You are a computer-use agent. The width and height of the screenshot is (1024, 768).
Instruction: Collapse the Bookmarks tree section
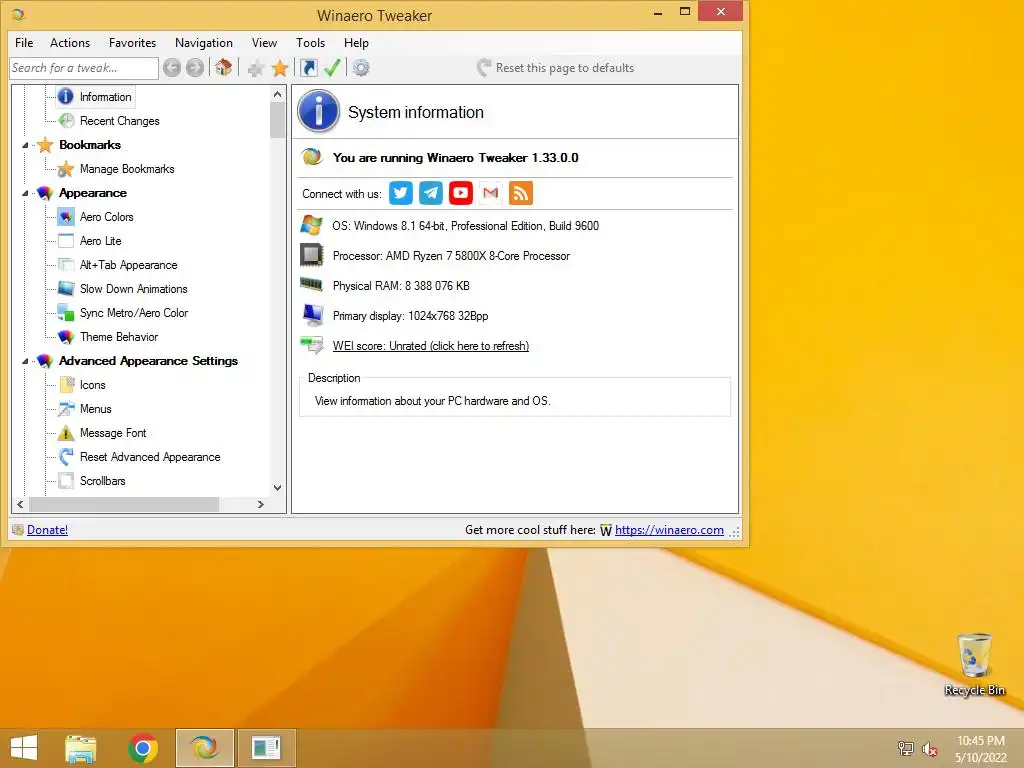coord(25,145)
